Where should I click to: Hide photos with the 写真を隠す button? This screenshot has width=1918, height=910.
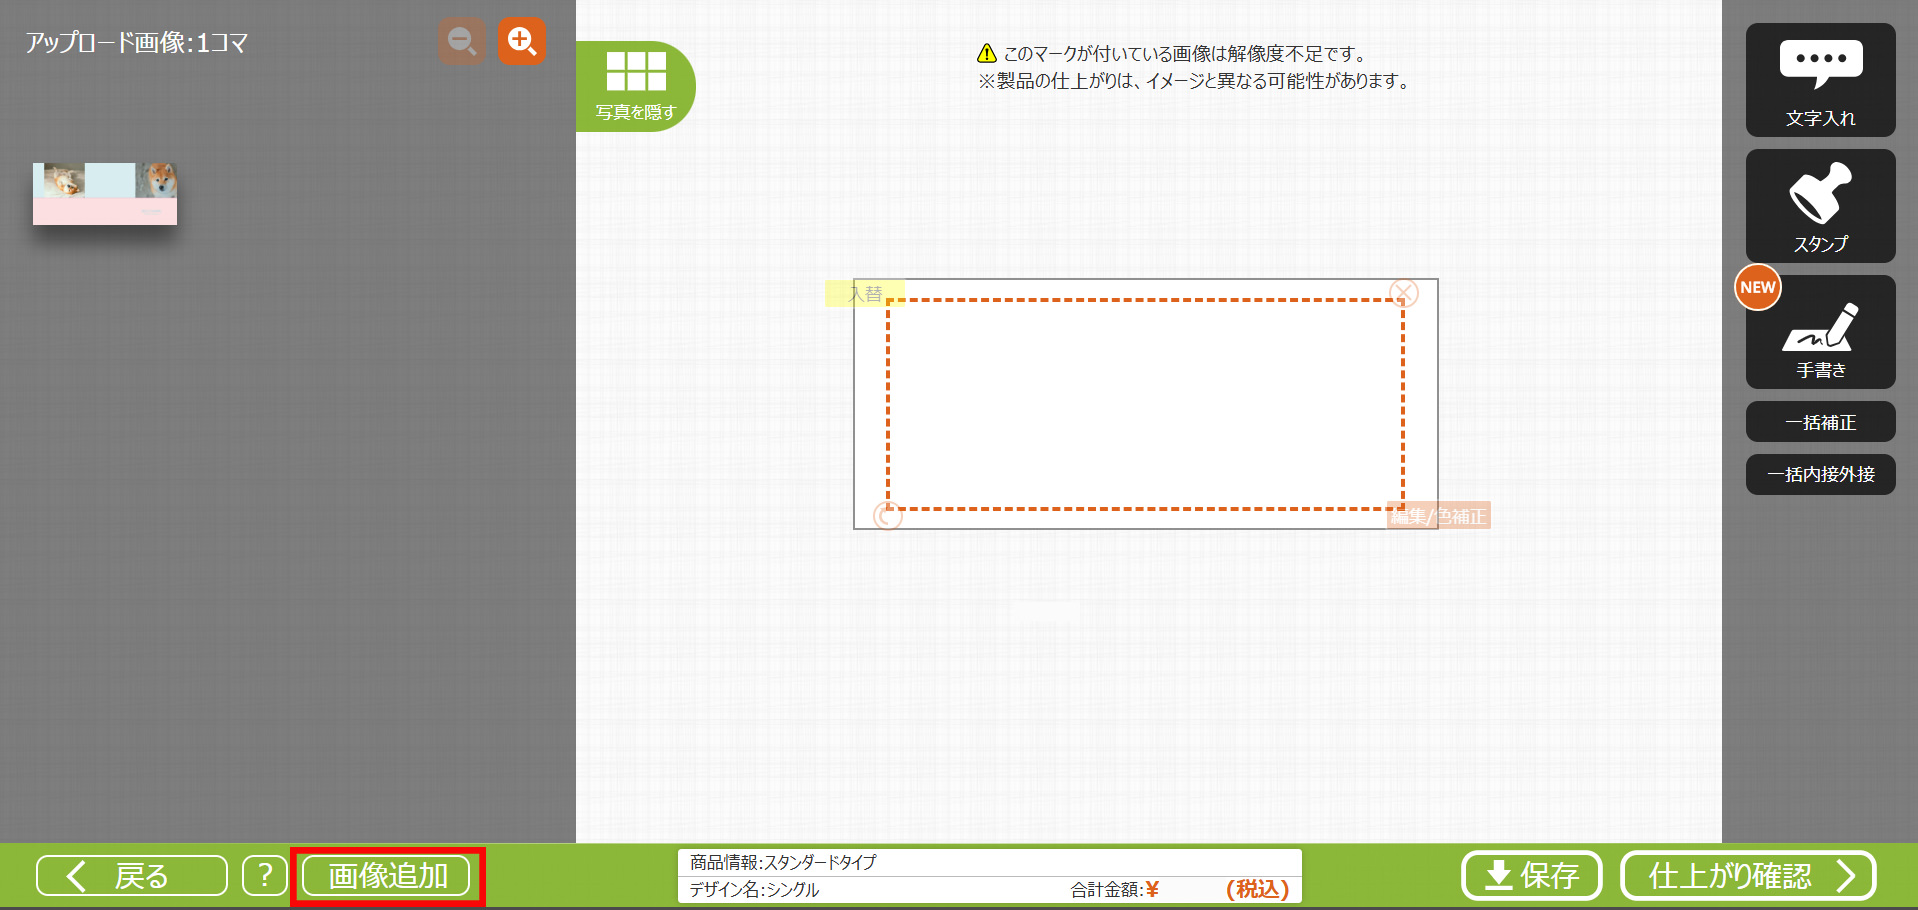[635, 86]
